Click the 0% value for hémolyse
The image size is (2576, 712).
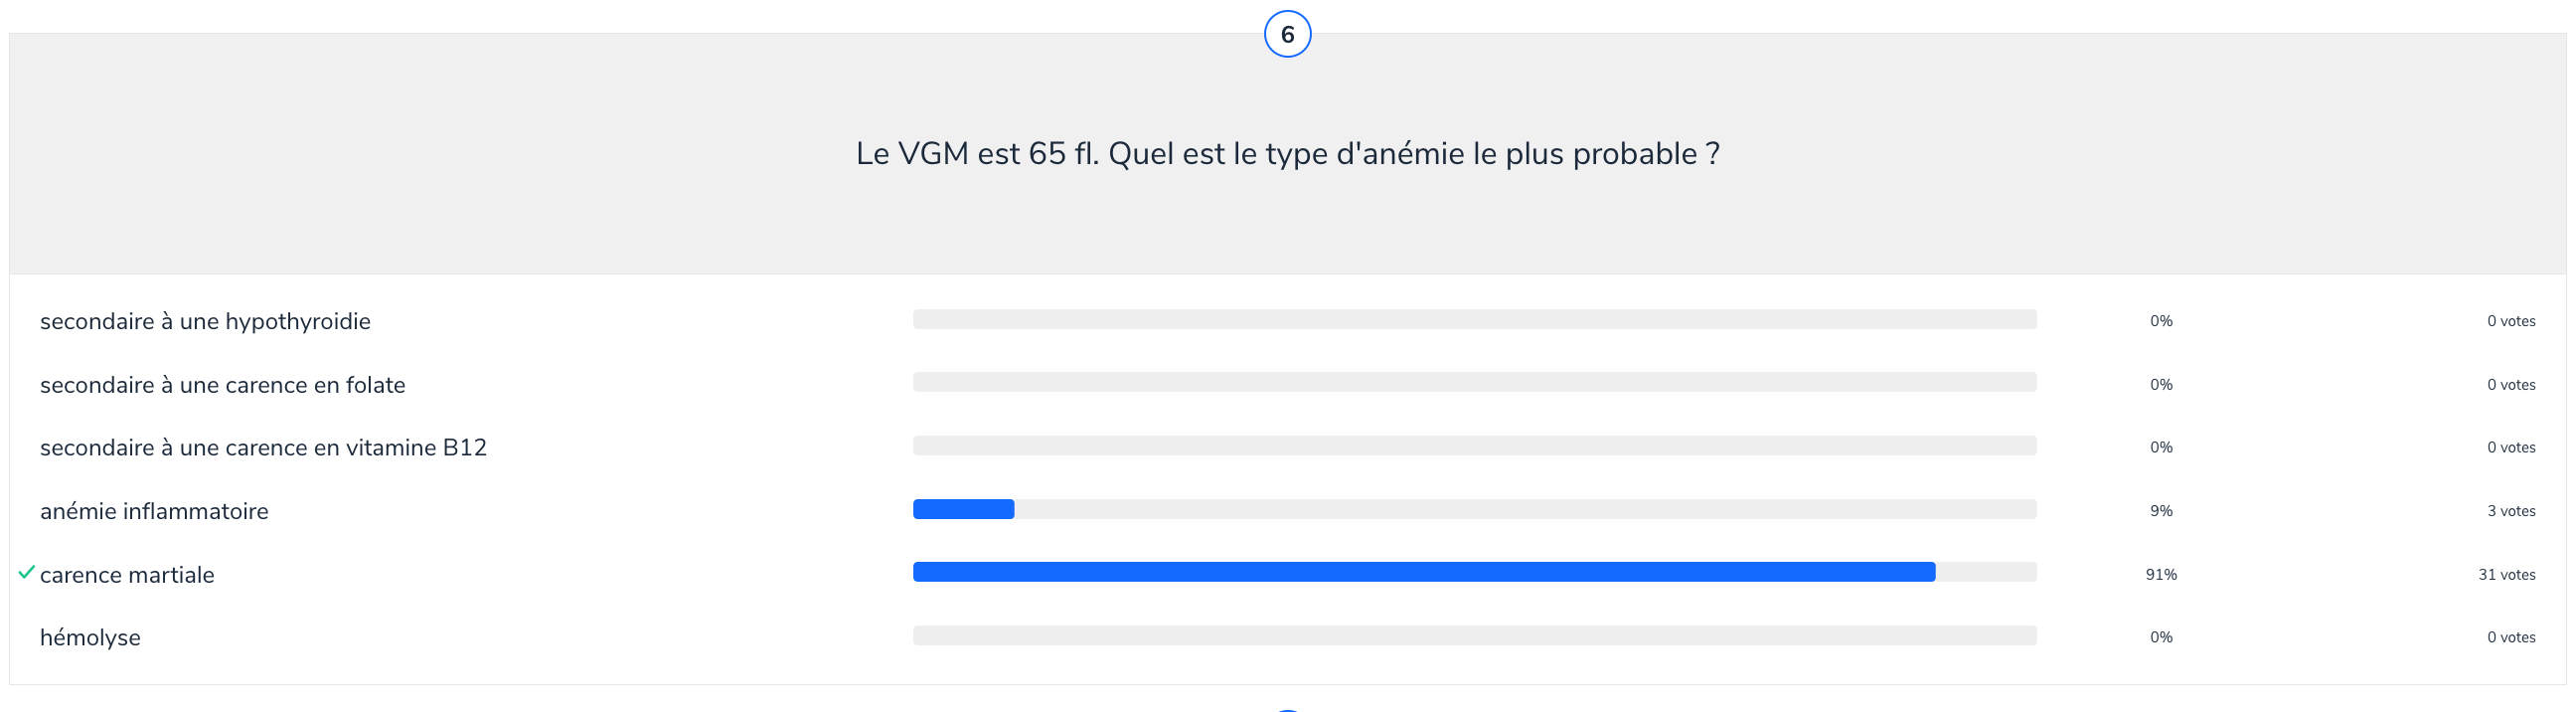(2160, 638)
